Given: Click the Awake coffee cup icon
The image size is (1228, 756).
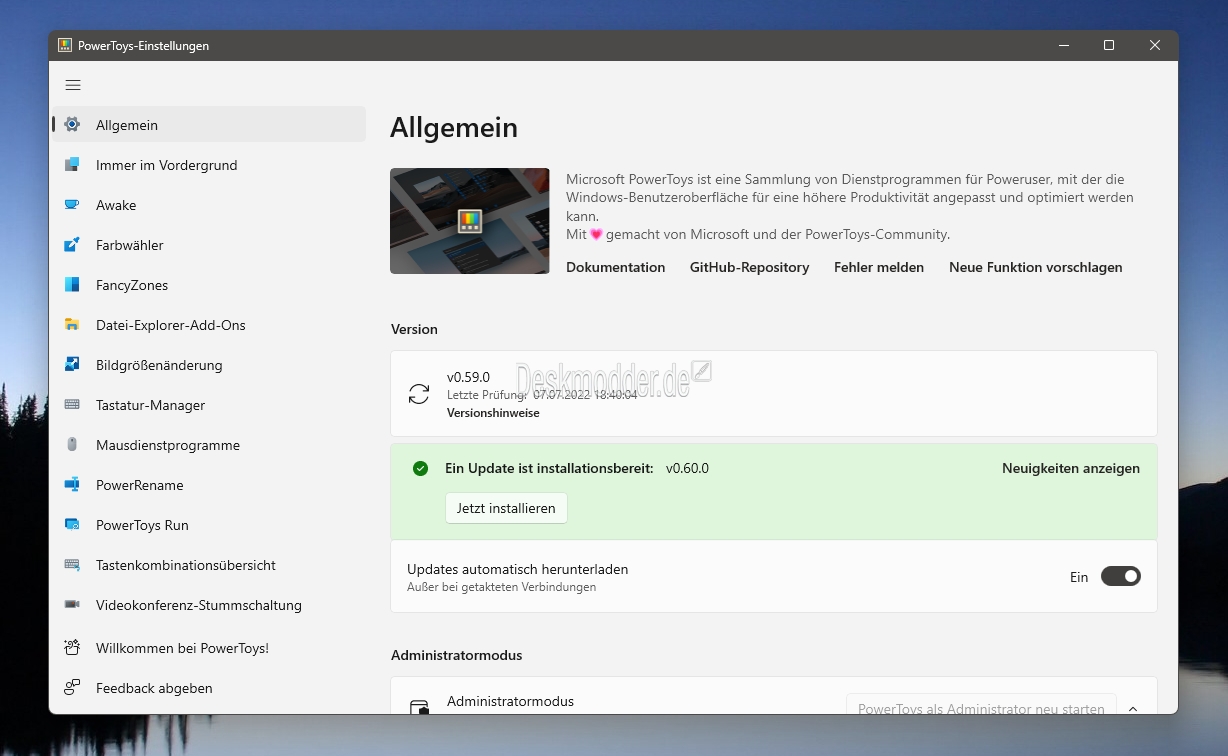Looking at the screenshot, I should (72, 205).
